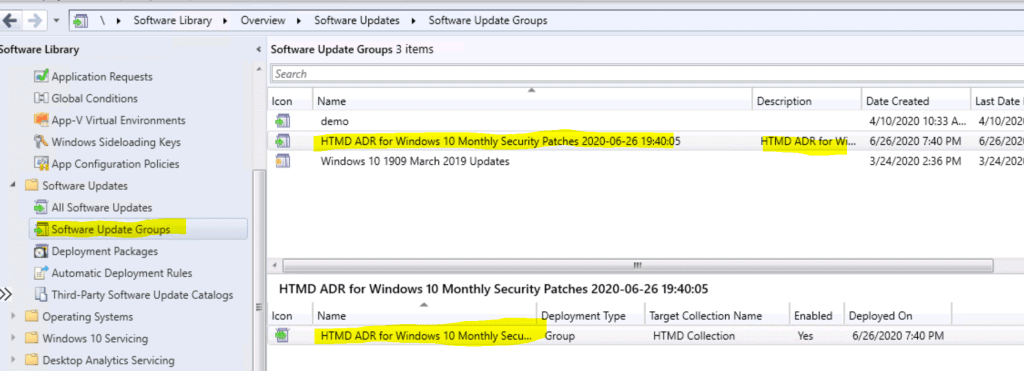This screenshot has width=1024, height=371.
Task: Open the Software Update Groups breadcrumb
Action: click(x=488, y=20)
